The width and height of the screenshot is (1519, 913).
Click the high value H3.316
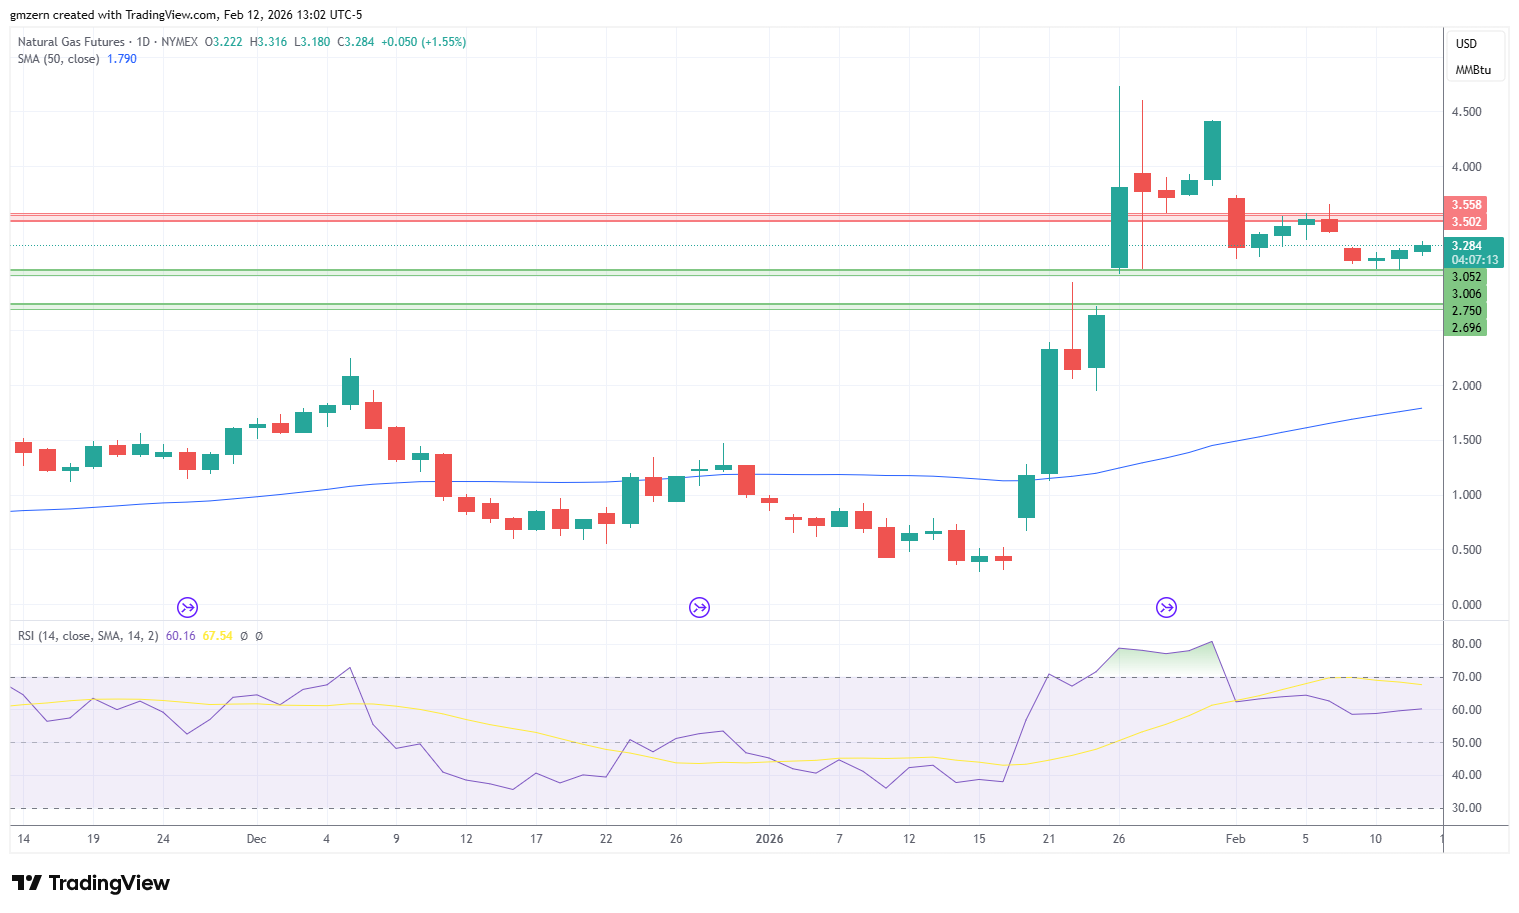coord(268,42)
